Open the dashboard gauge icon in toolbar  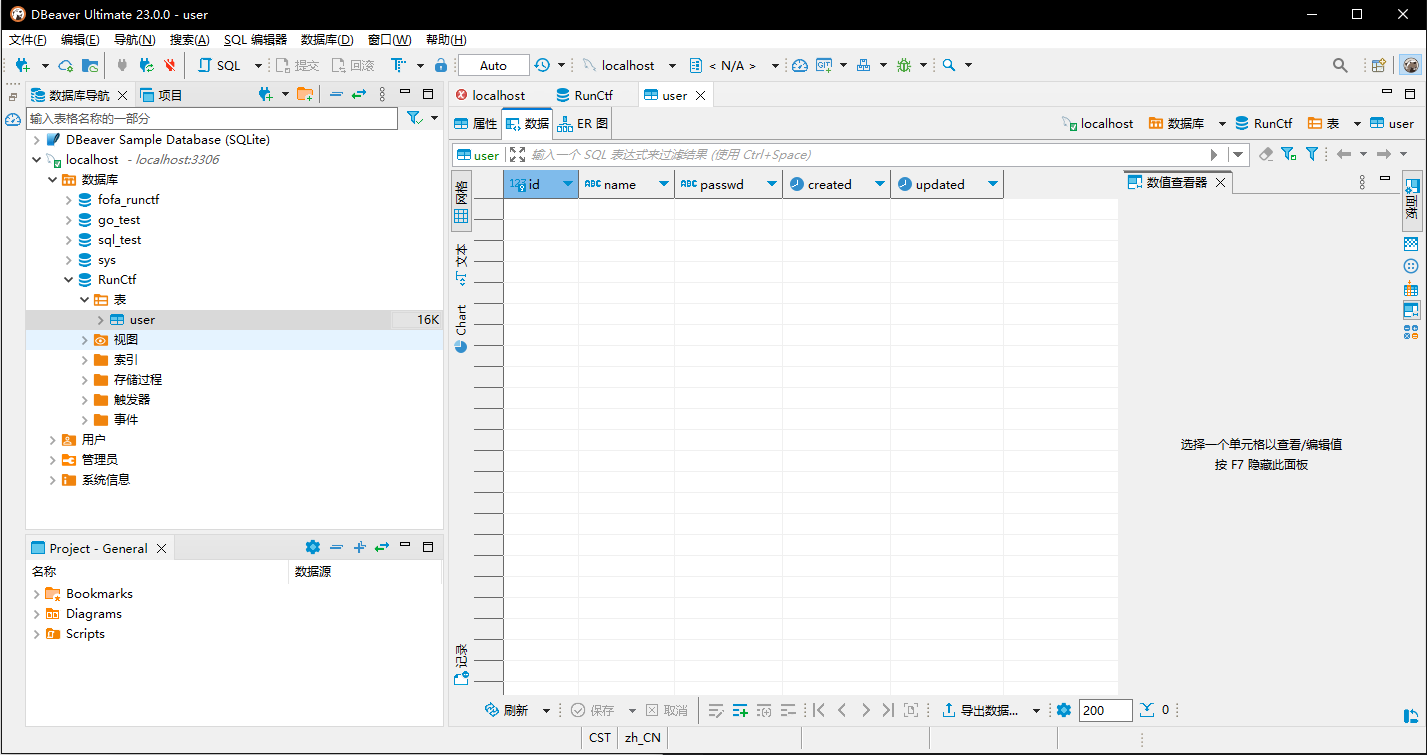[x=799, y=65]
